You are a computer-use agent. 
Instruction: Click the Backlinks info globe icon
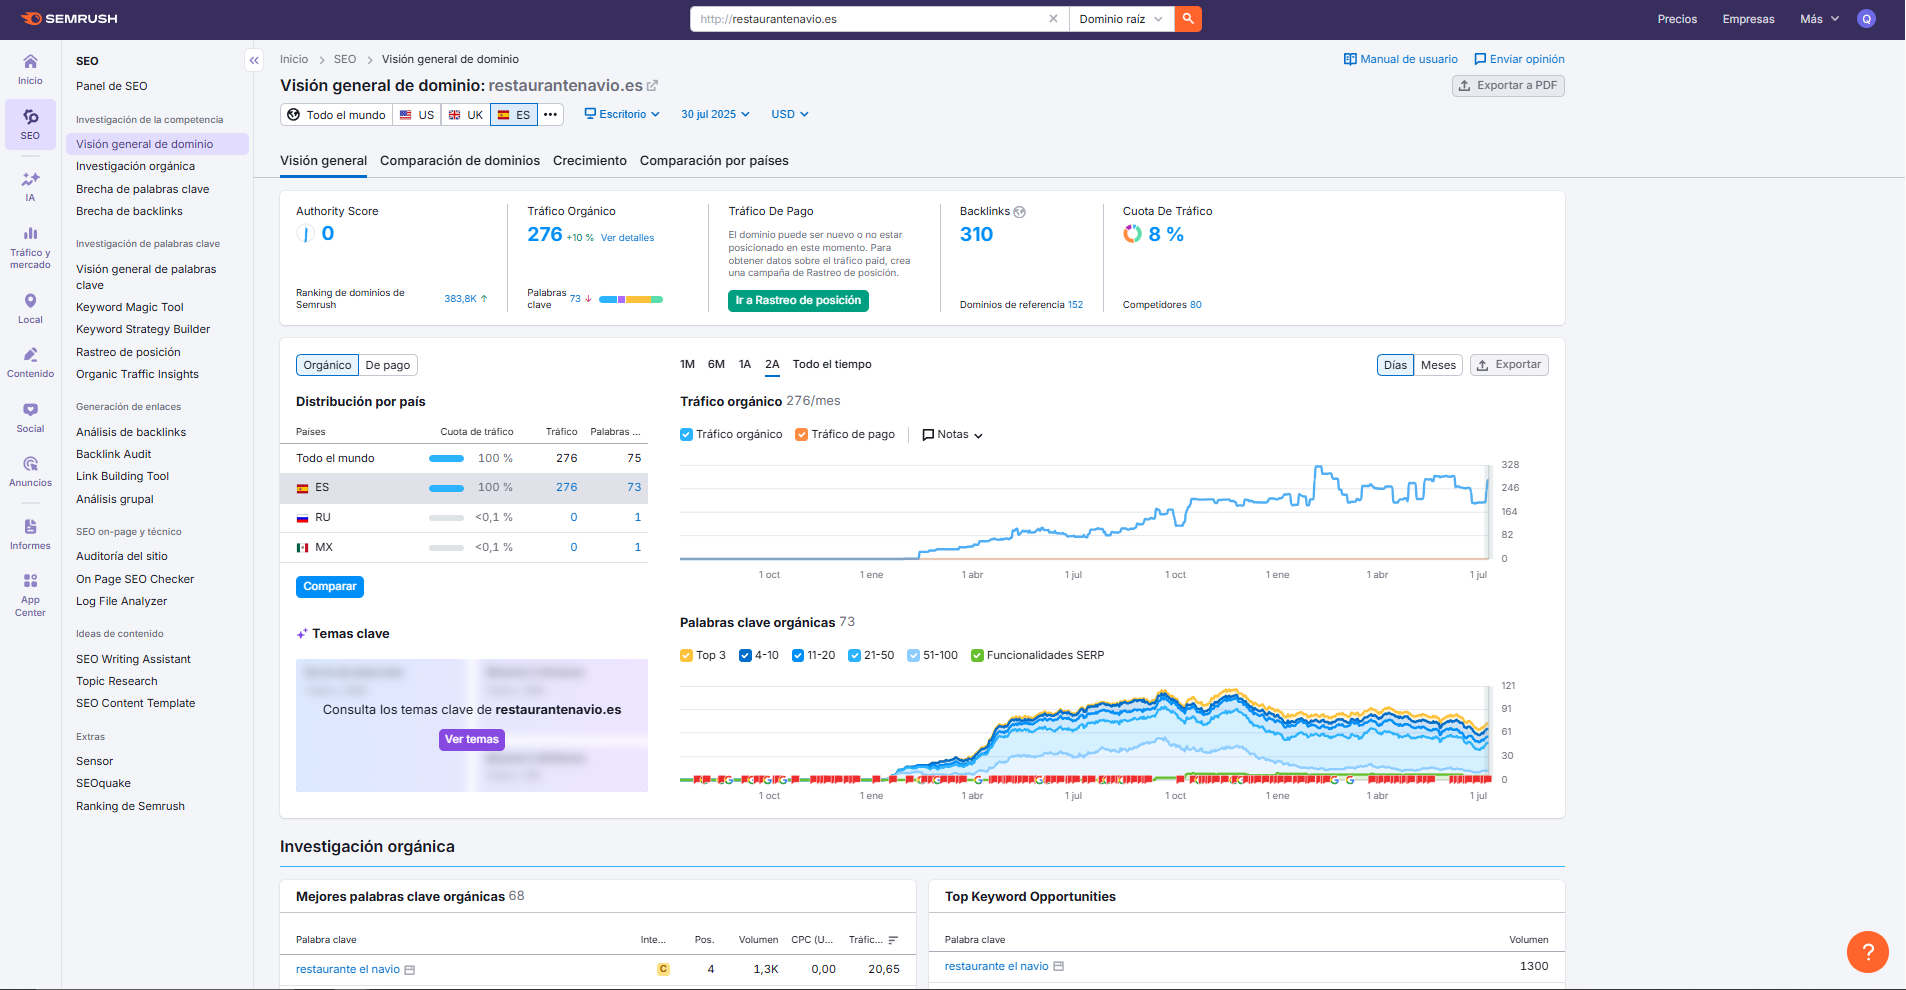(x=1020, y=212)
